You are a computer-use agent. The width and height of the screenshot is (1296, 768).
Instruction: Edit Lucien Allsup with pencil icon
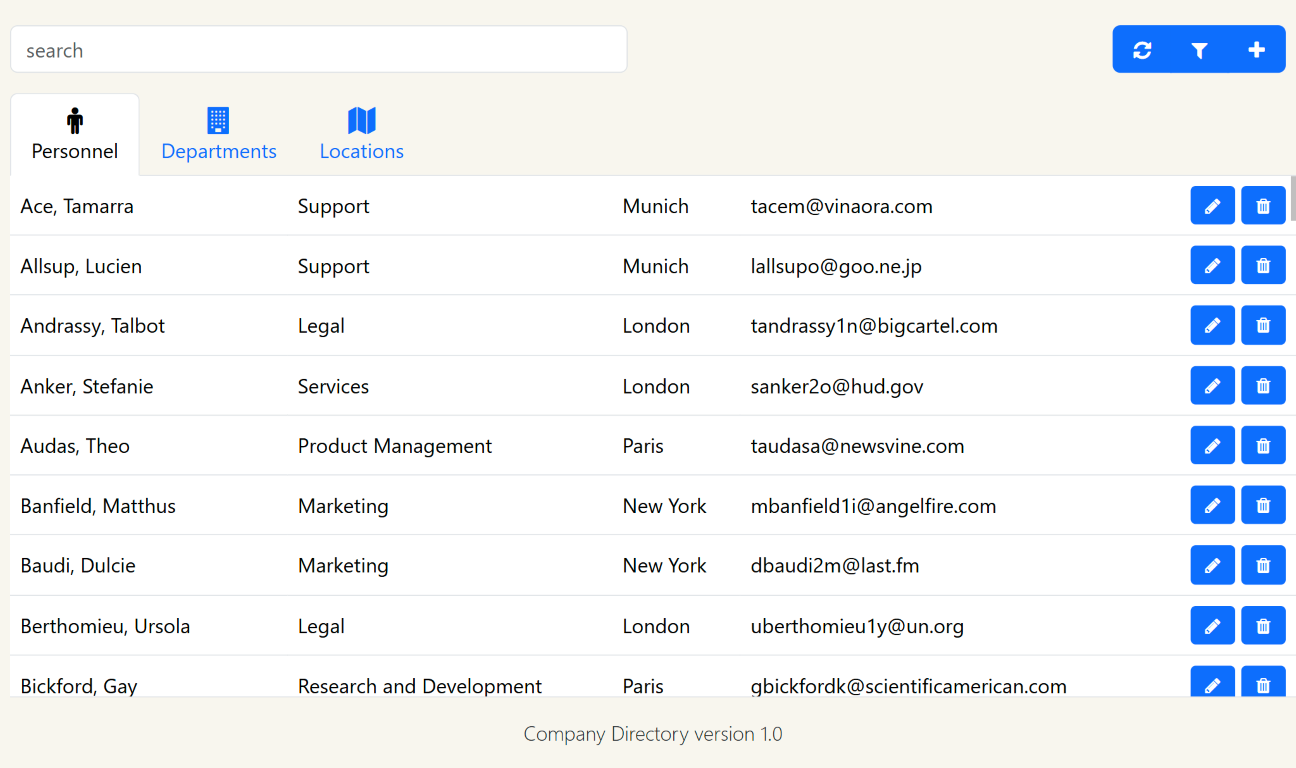tap(1212, 266)
